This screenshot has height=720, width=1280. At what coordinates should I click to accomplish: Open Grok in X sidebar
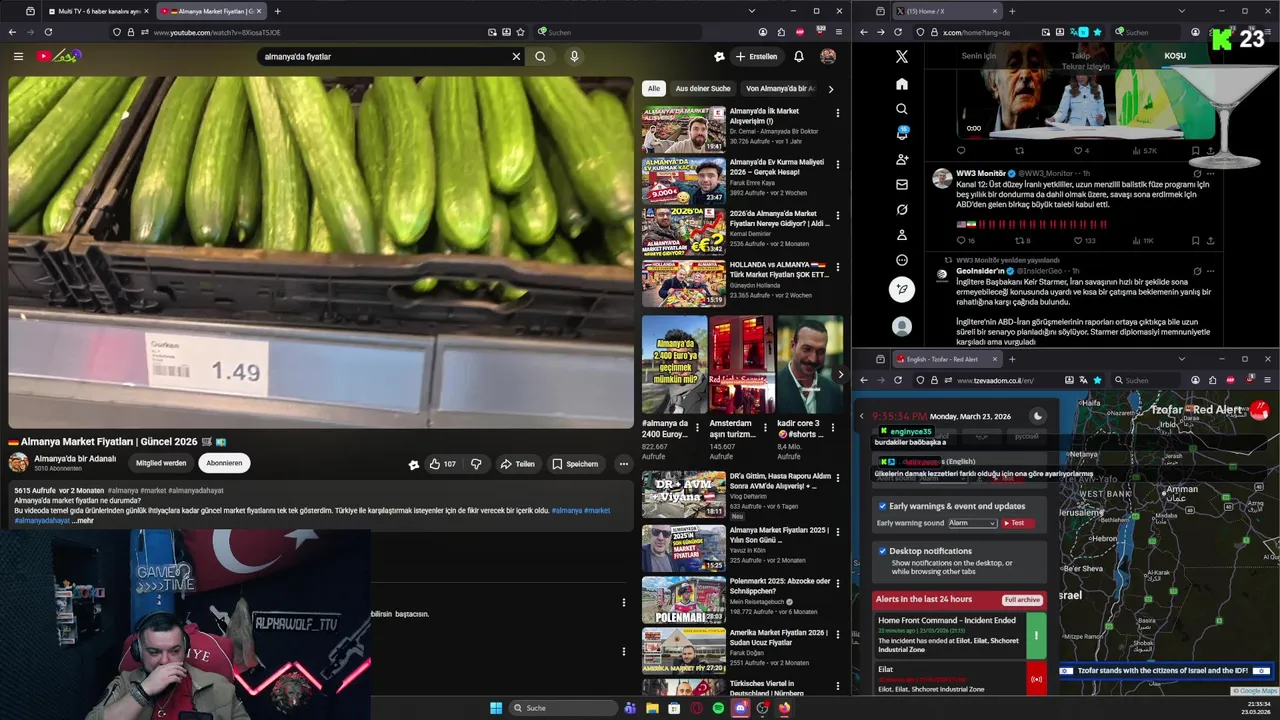pyautogui.click(x=902, y=210)
